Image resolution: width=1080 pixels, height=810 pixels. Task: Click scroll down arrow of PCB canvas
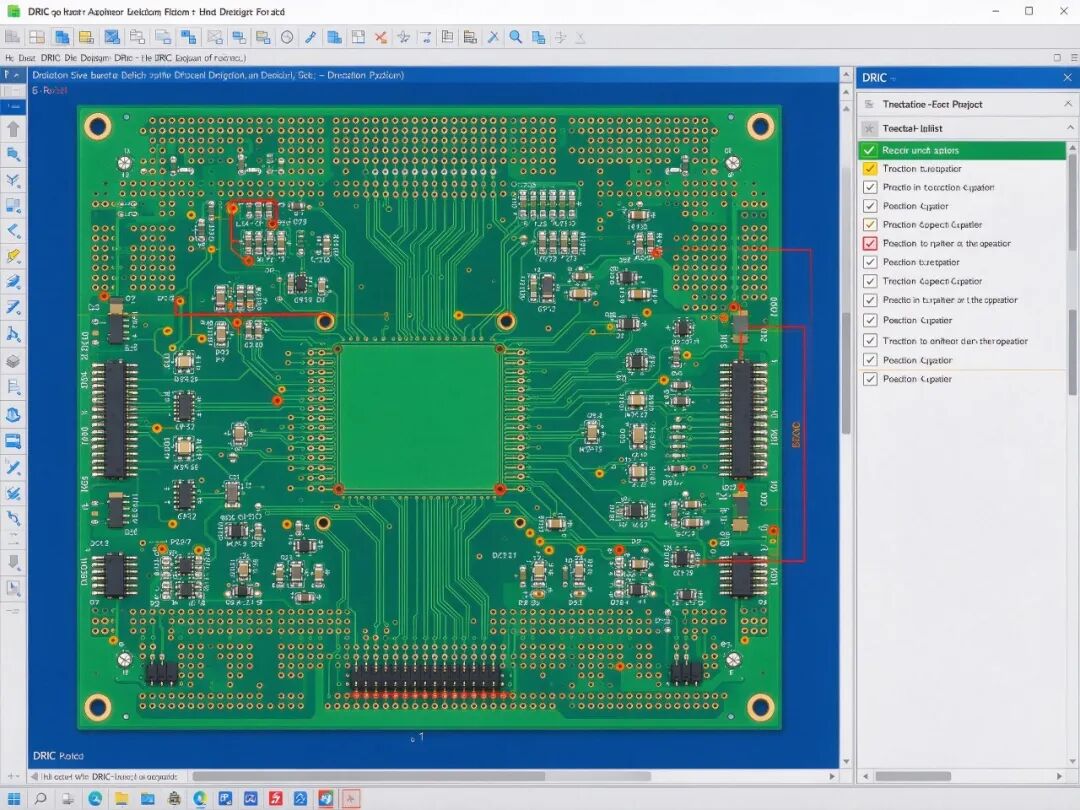847,761
